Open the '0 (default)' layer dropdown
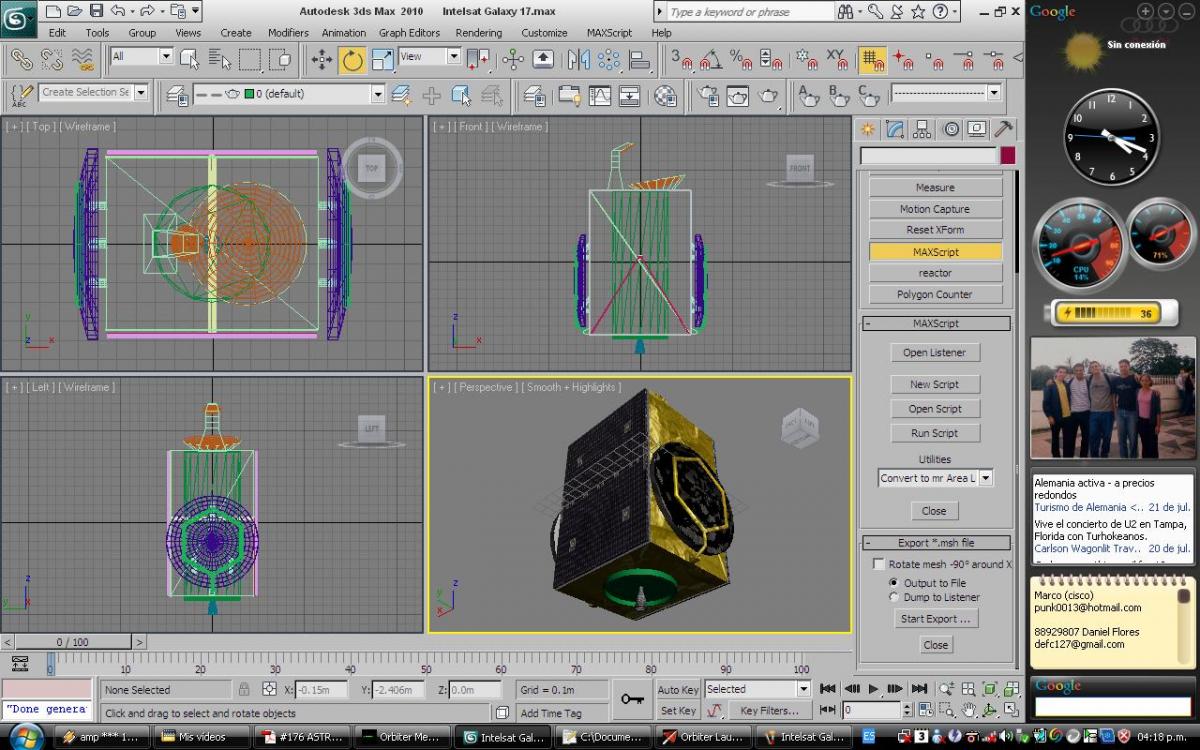 377,94
